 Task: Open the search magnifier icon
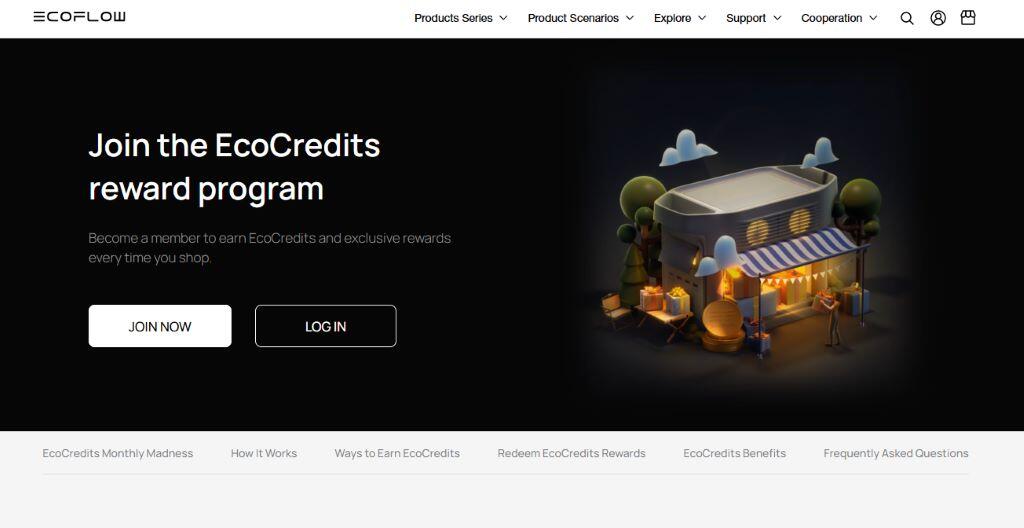click(906, 18)
